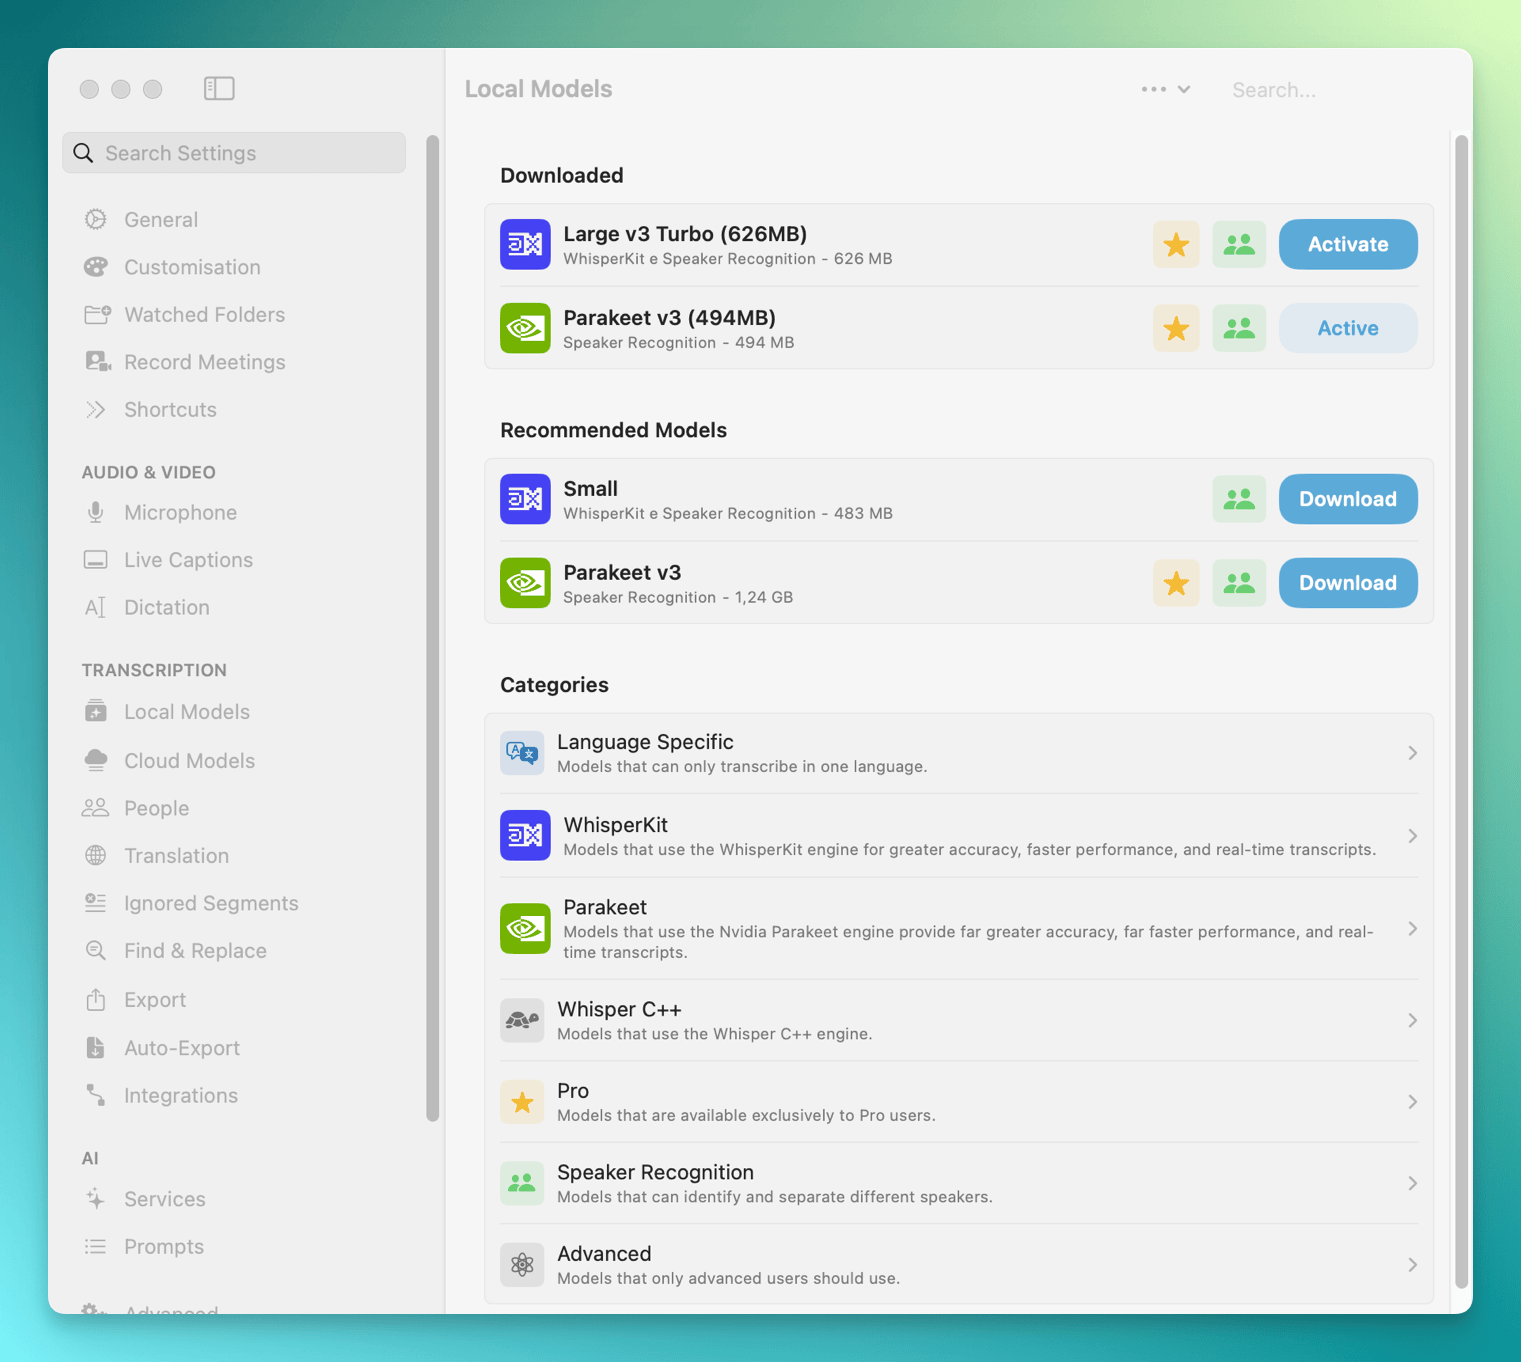
Task: Click the WhisperKit icon of Large v3 Turbo
Action: (x=525, y=244)
